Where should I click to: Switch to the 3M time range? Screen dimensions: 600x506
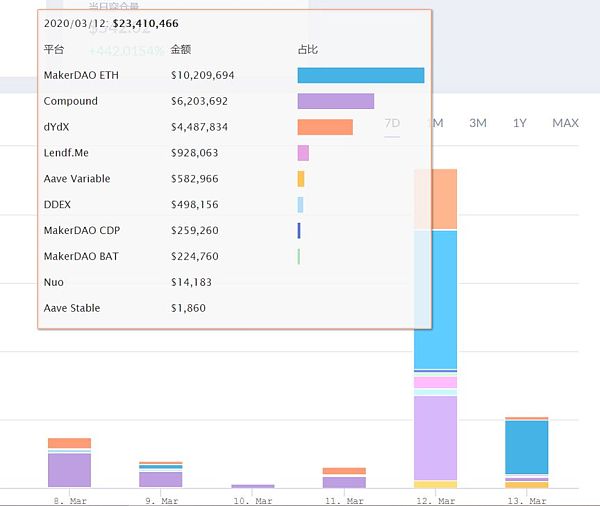478,123
